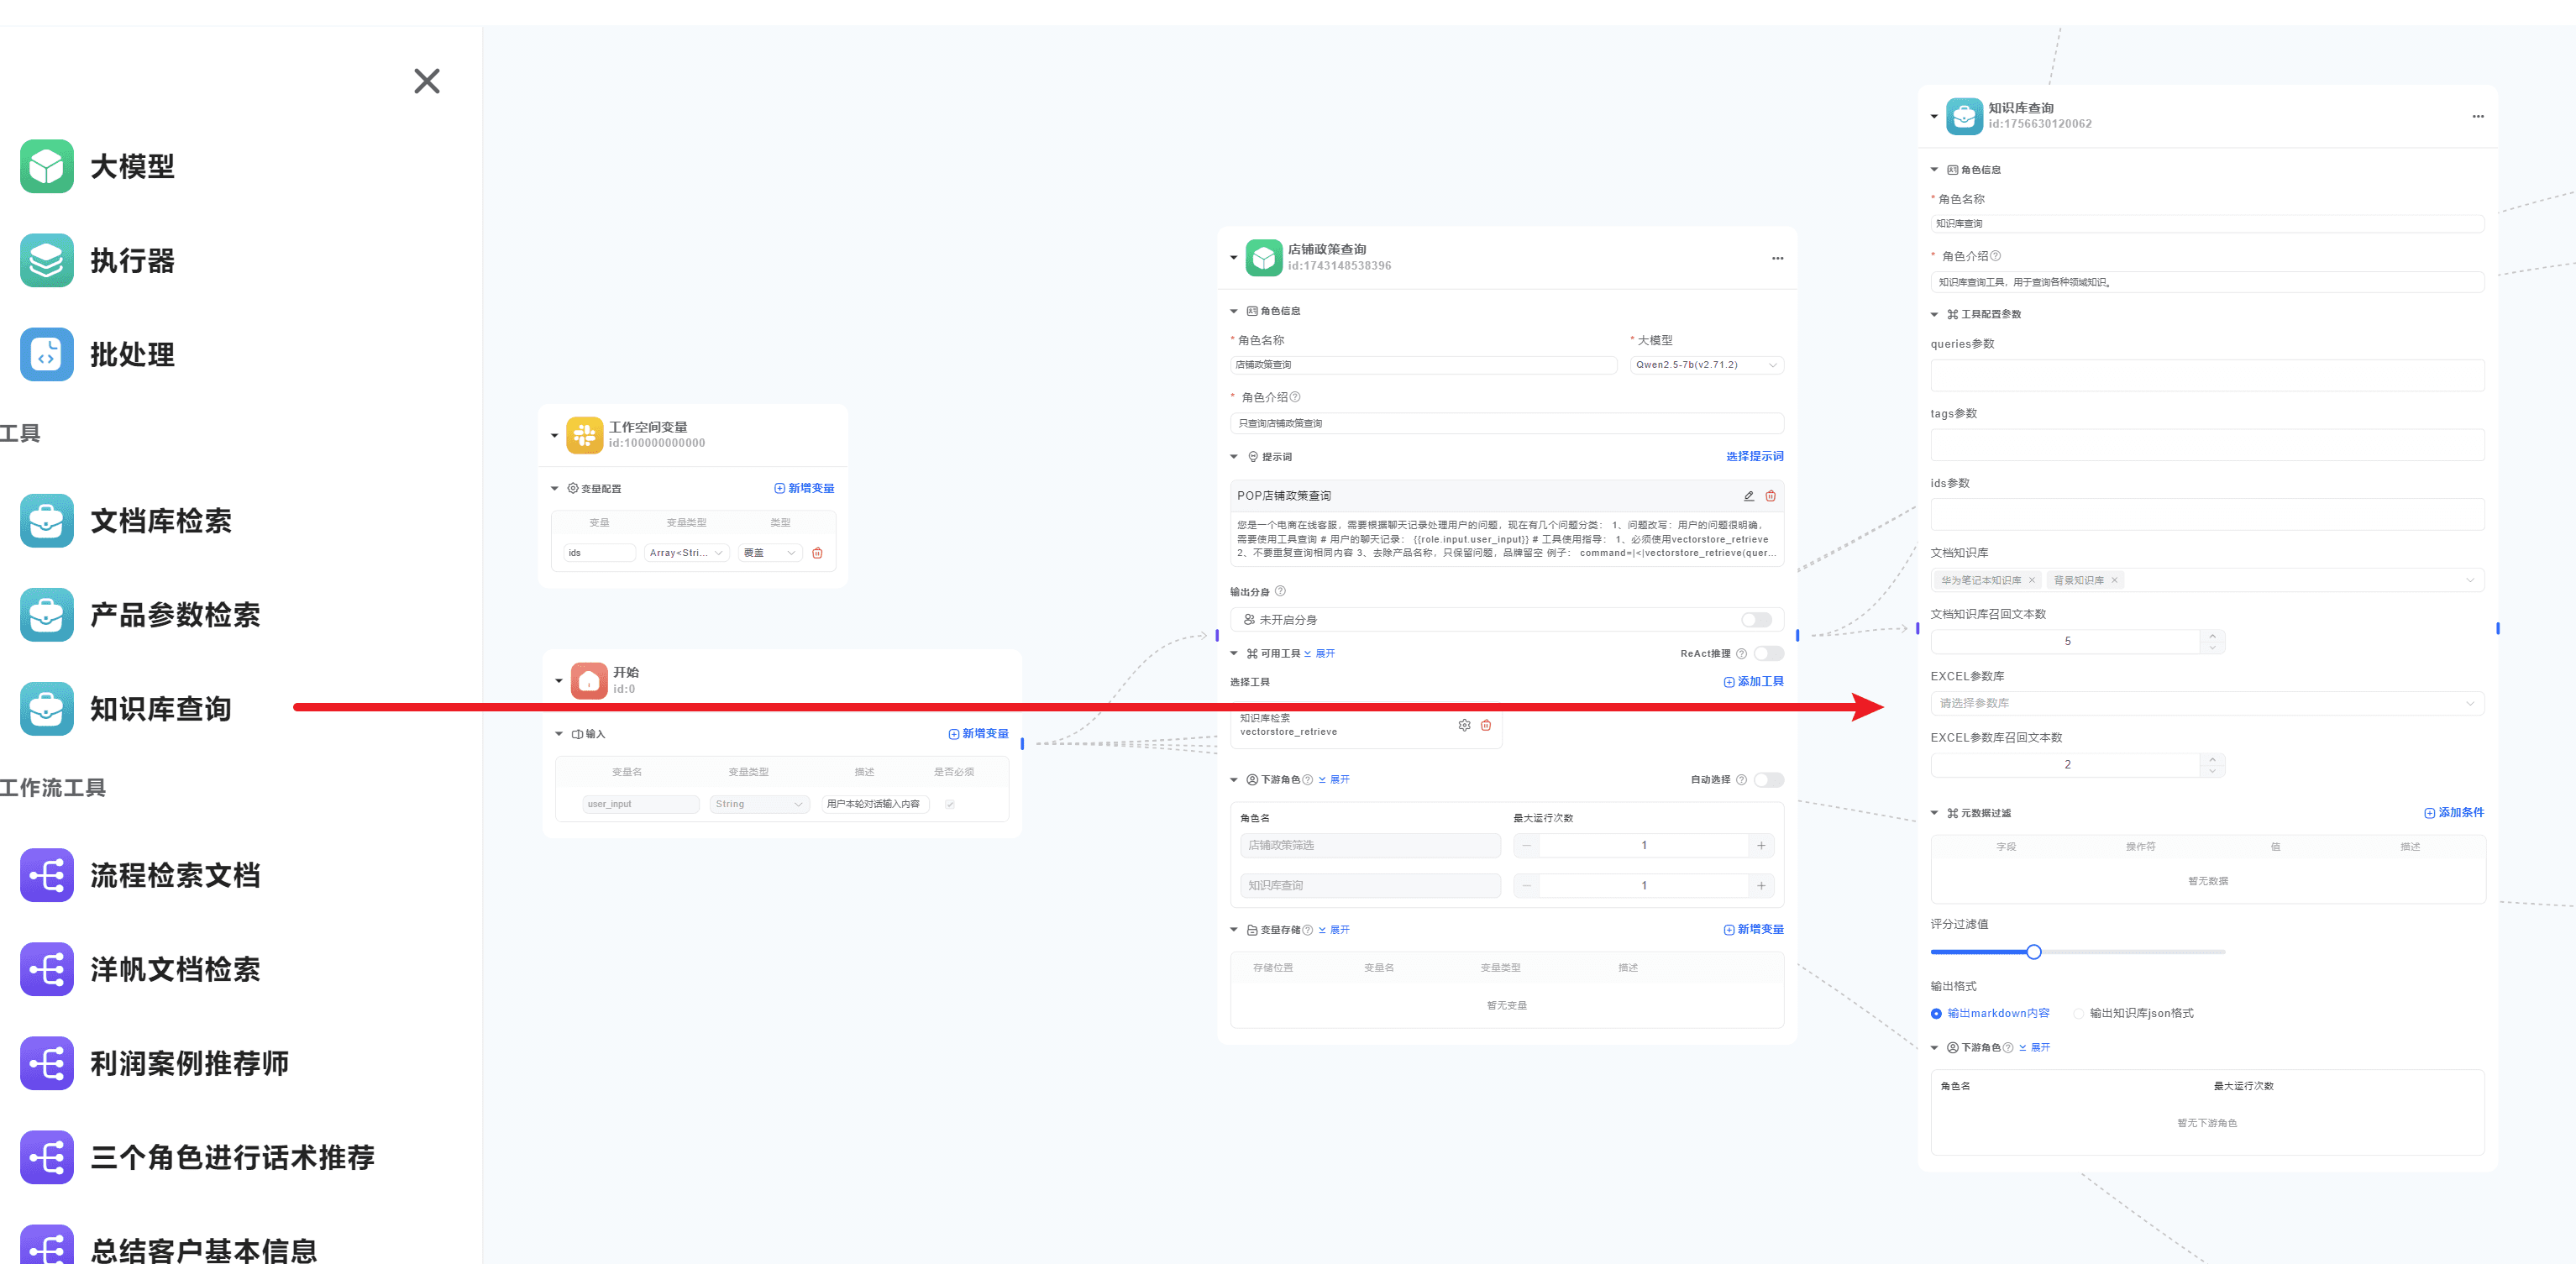Open settings gear for vectorstore_retrieve tool
This screenshot has height=1264, width=2576.
[1464, 725]
